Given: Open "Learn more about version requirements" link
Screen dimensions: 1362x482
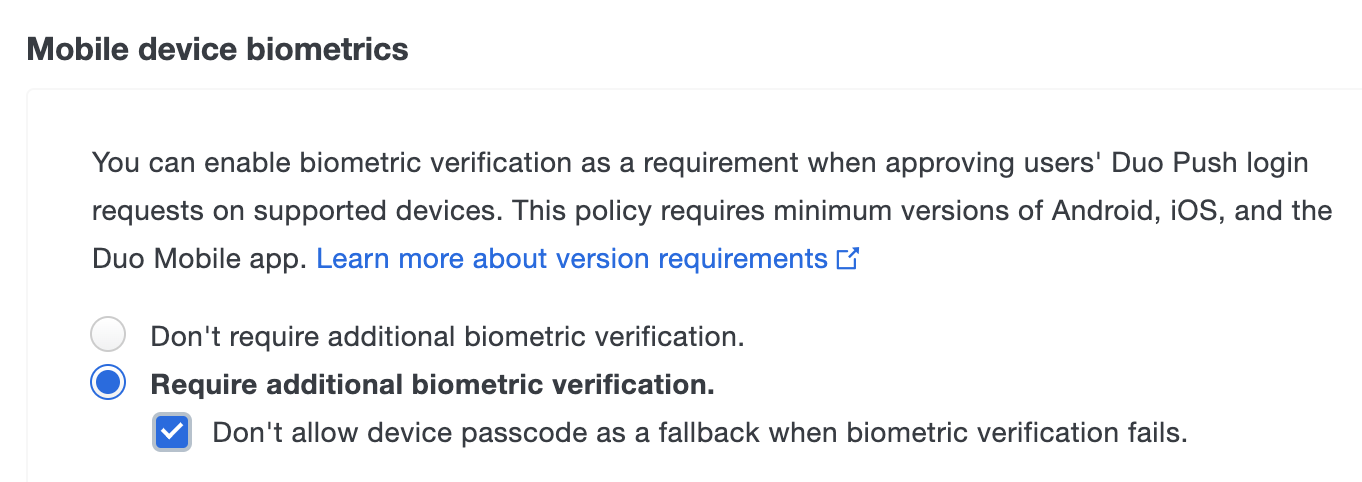Looking at the screenshot, I should (572, 260).
